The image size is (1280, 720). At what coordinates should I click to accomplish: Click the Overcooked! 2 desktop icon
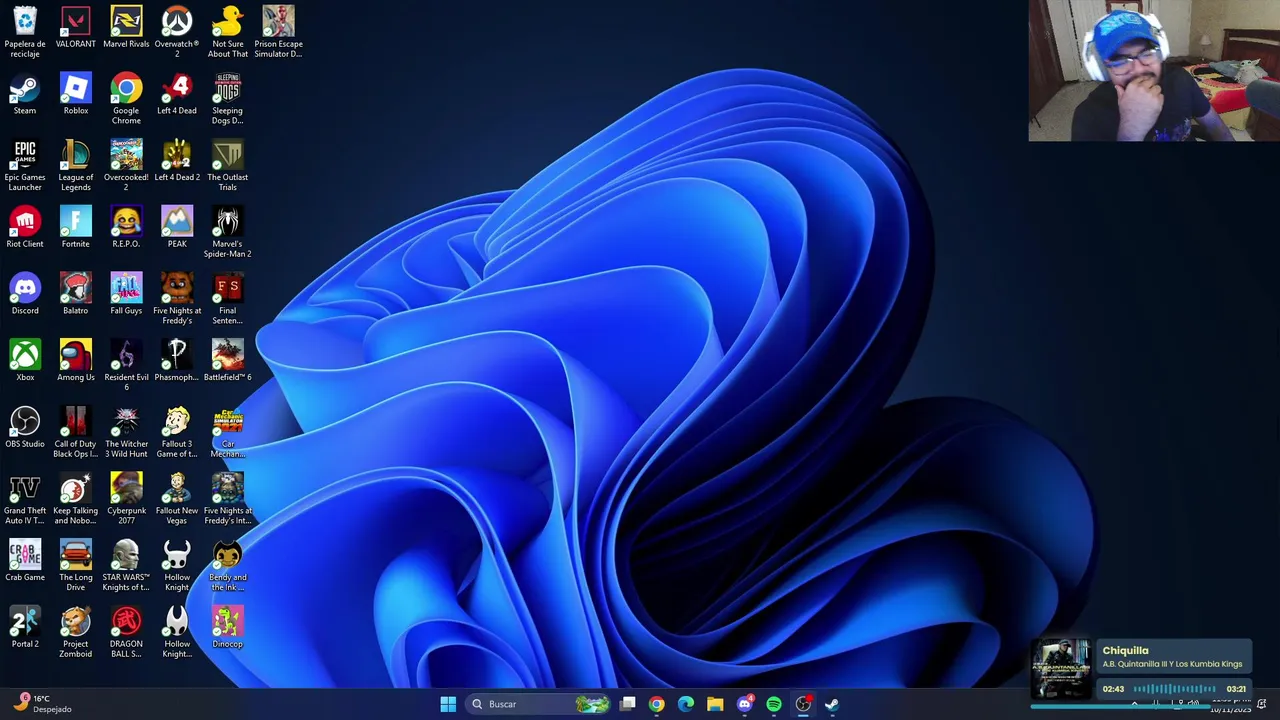click(x=126, y=165)
